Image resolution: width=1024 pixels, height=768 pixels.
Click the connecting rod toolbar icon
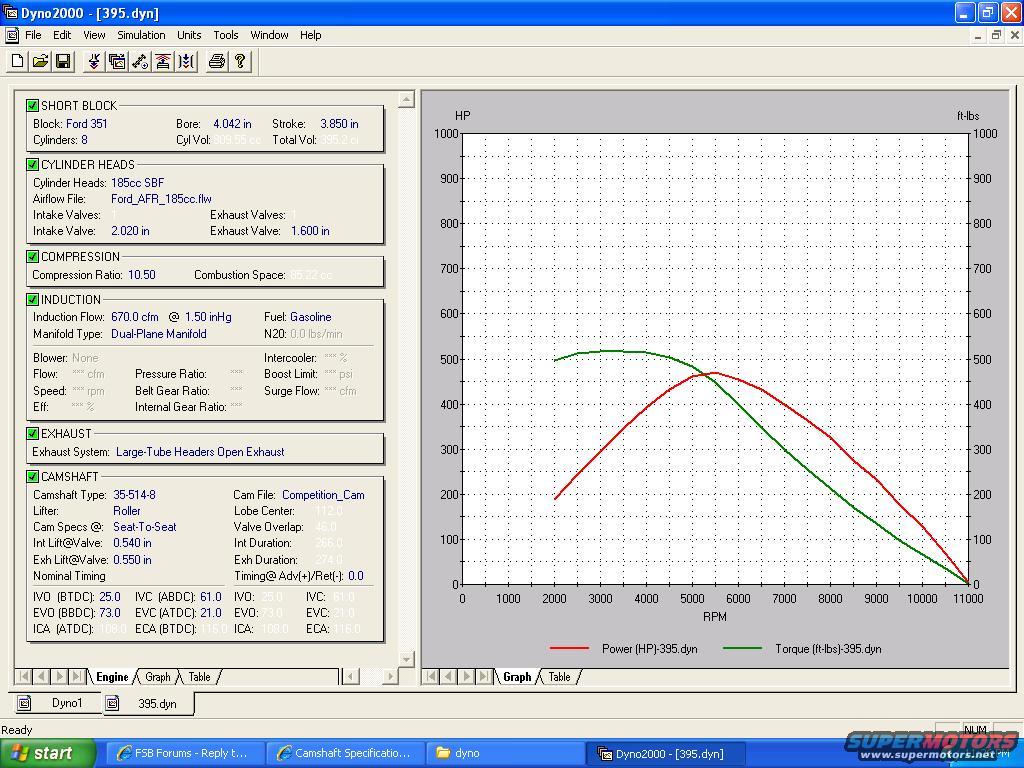[x=140, y=62]
